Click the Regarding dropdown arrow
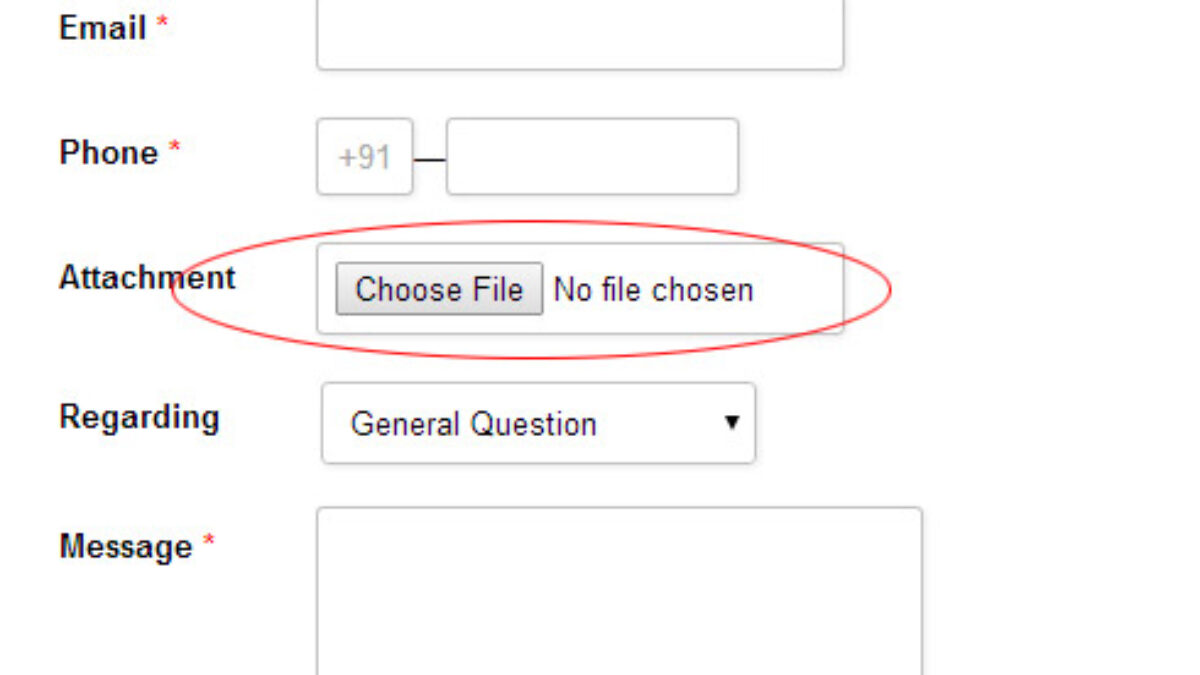The width and height of the screenshot is (1200, 675). 732,422
